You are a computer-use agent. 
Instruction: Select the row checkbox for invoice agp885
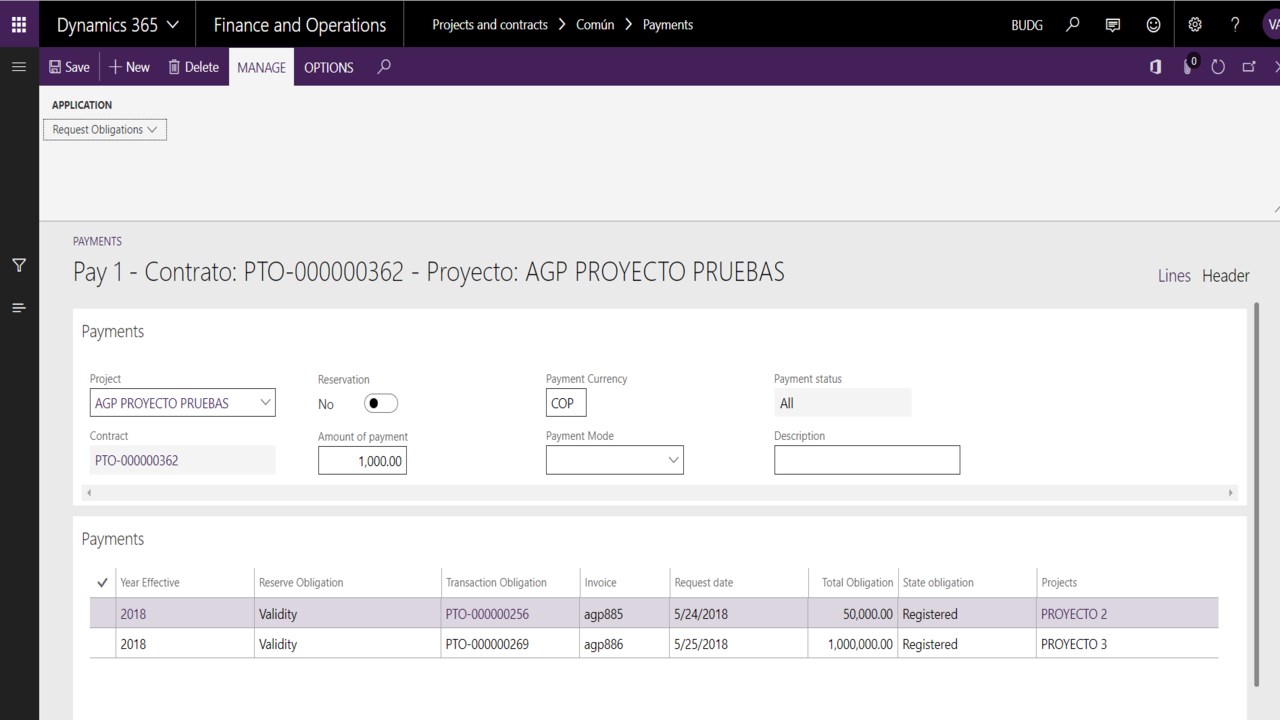(102, 614)
